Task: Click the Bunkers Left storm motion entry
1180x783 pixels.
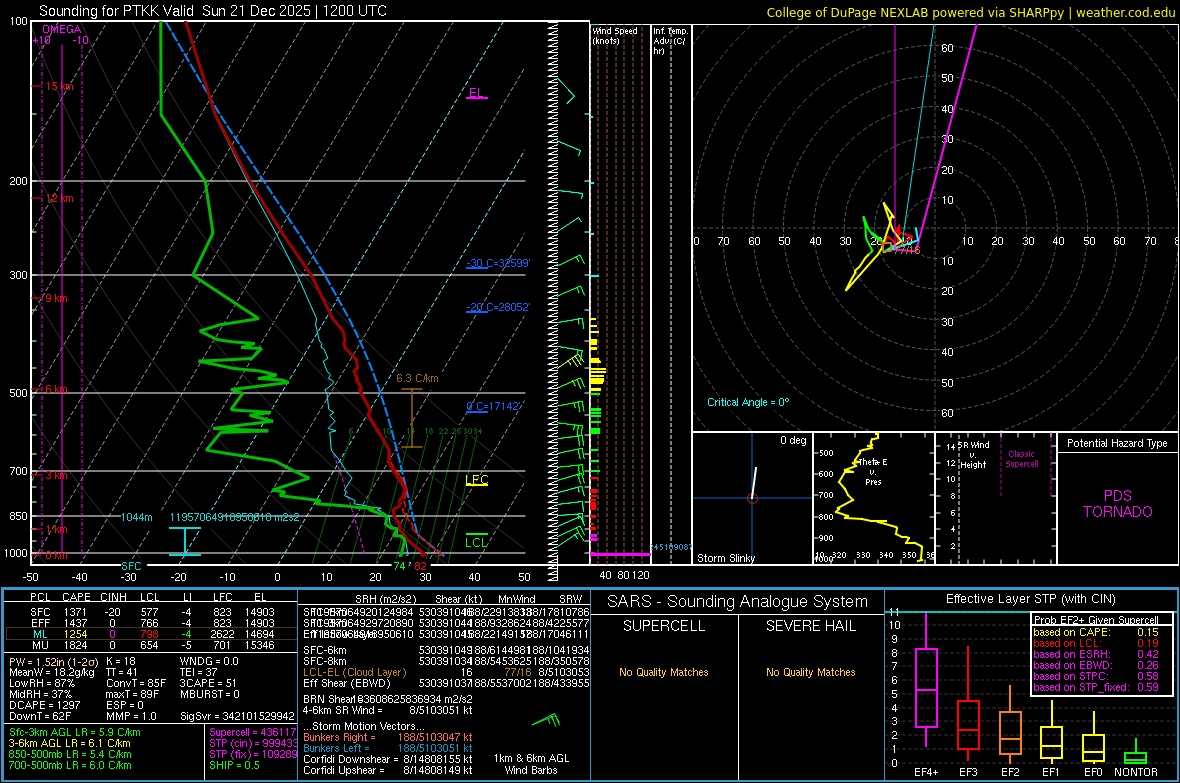Action: (388, 748)
